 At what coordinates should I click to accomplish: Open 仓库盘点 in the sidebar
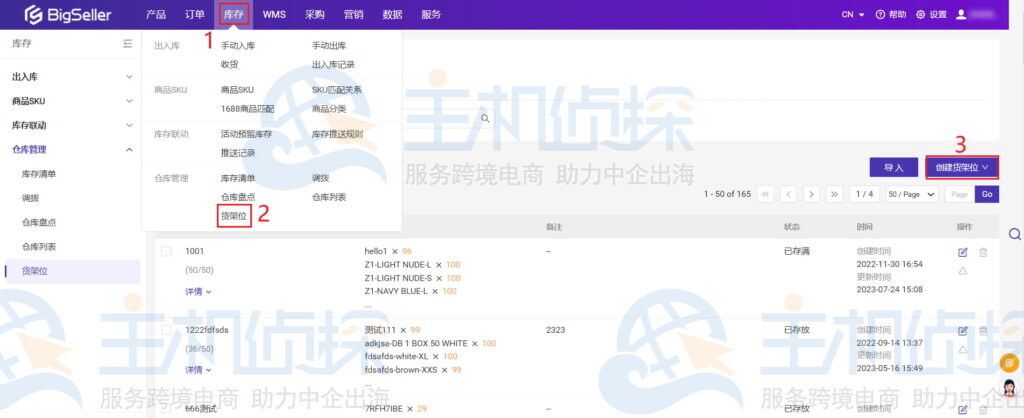pyautogui.click(x=39, y=222)
